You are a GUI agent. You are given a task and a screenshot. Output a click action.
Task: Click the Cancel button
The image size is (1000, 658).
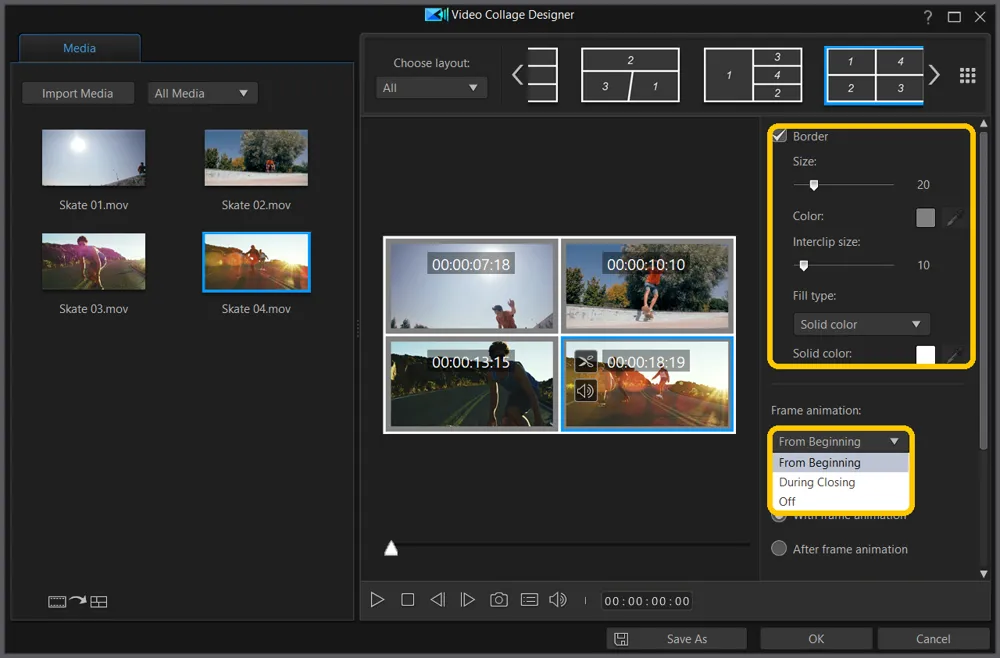click(x=933, y=639)
